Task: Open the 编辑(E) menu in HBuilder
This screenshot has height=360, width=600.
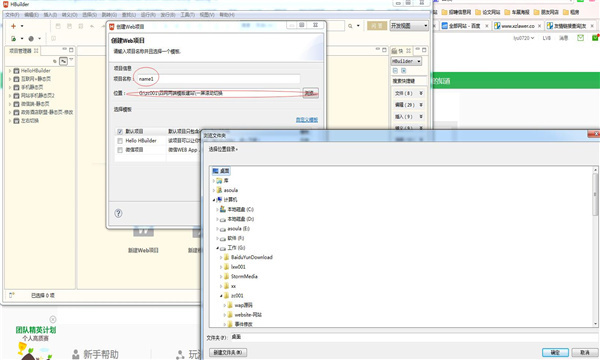Action: pyautogui.click(x=31, y=15)
